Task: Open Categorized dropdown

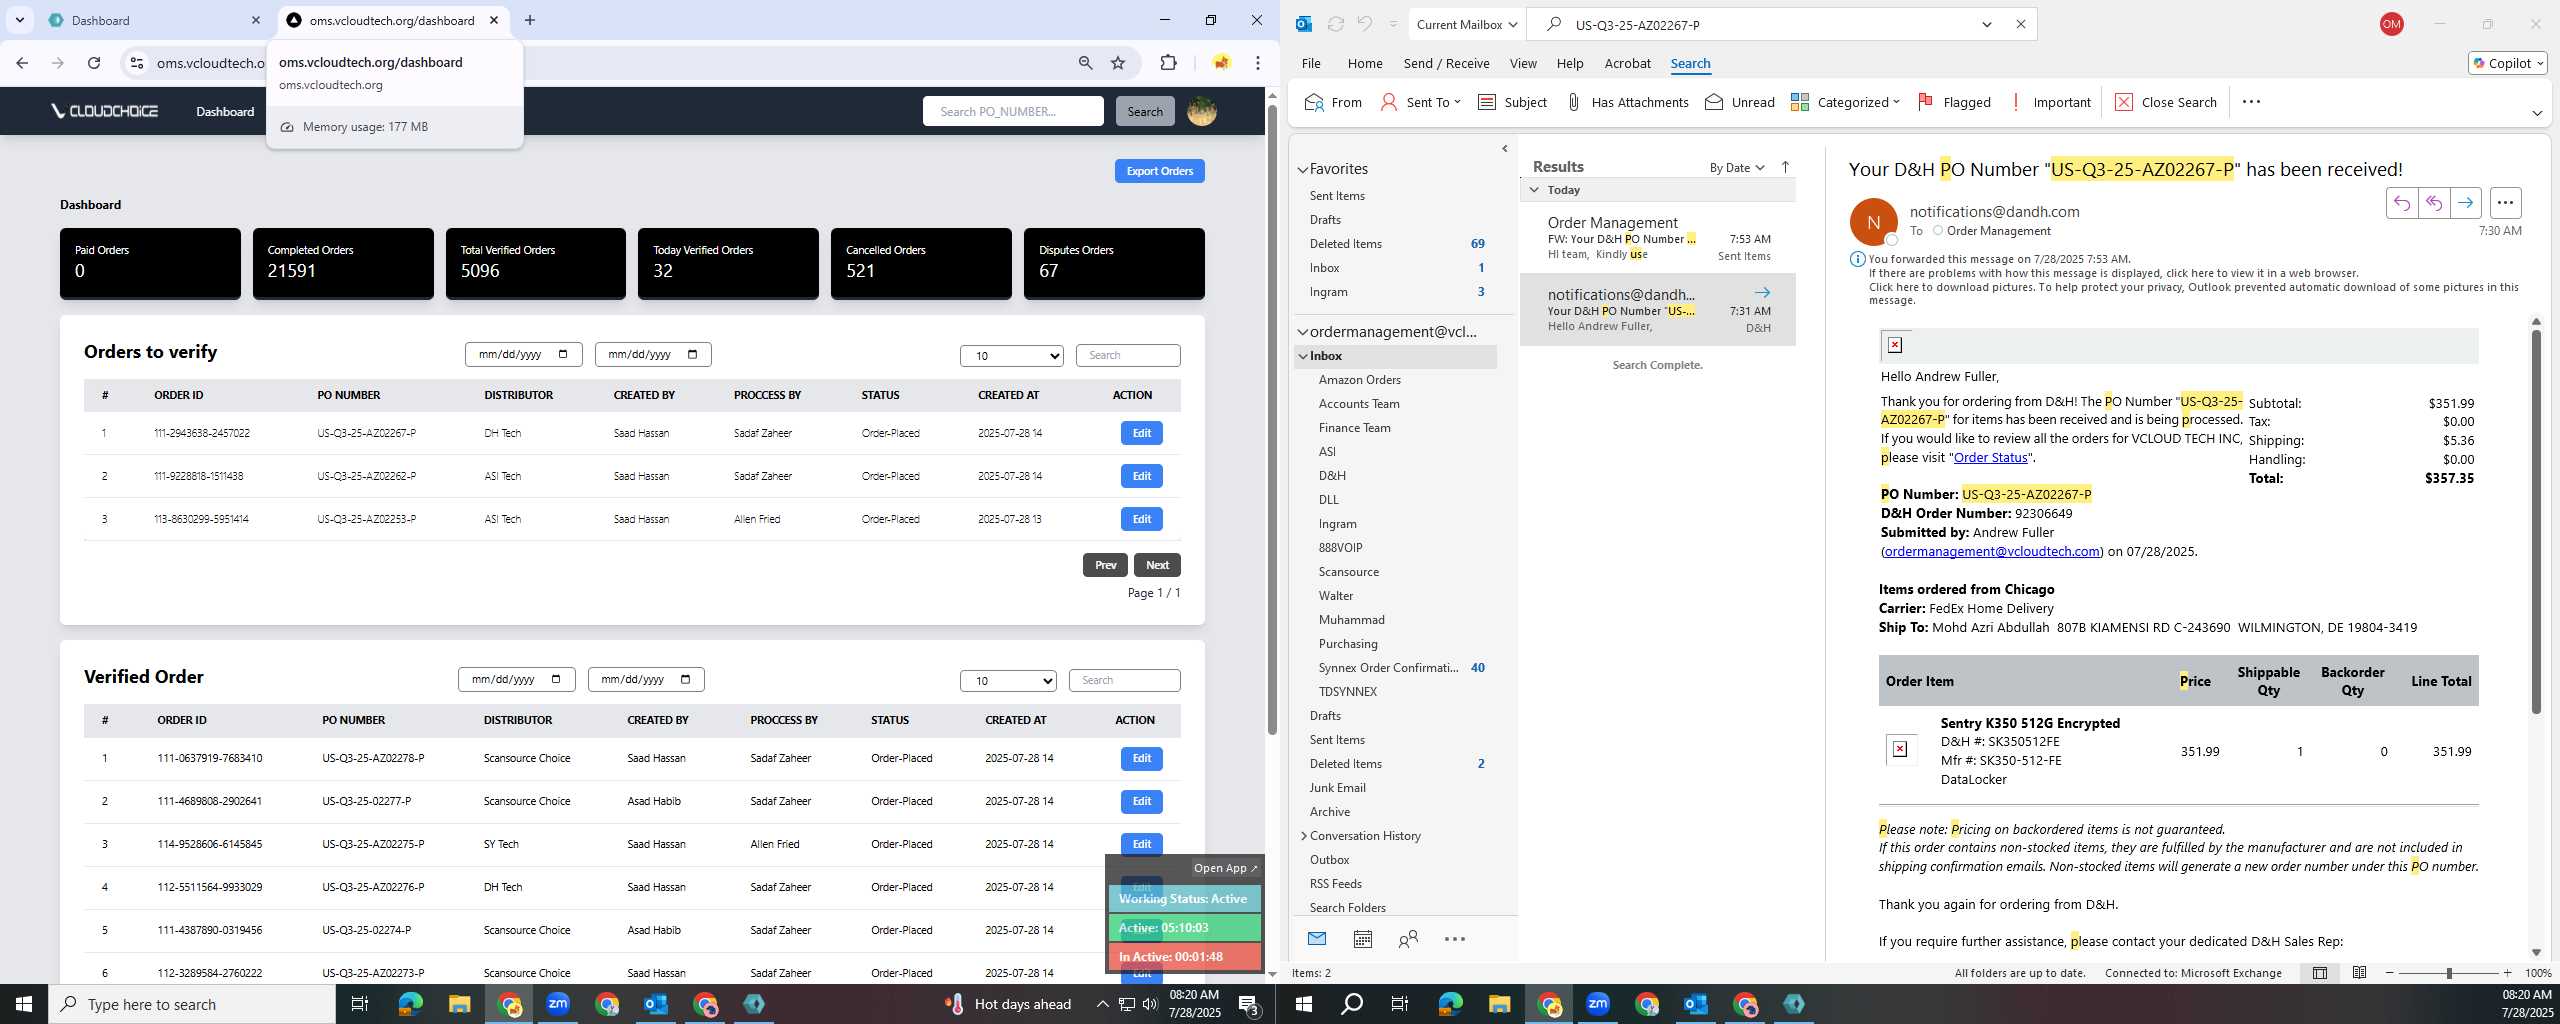Action: click(1845, 102)
